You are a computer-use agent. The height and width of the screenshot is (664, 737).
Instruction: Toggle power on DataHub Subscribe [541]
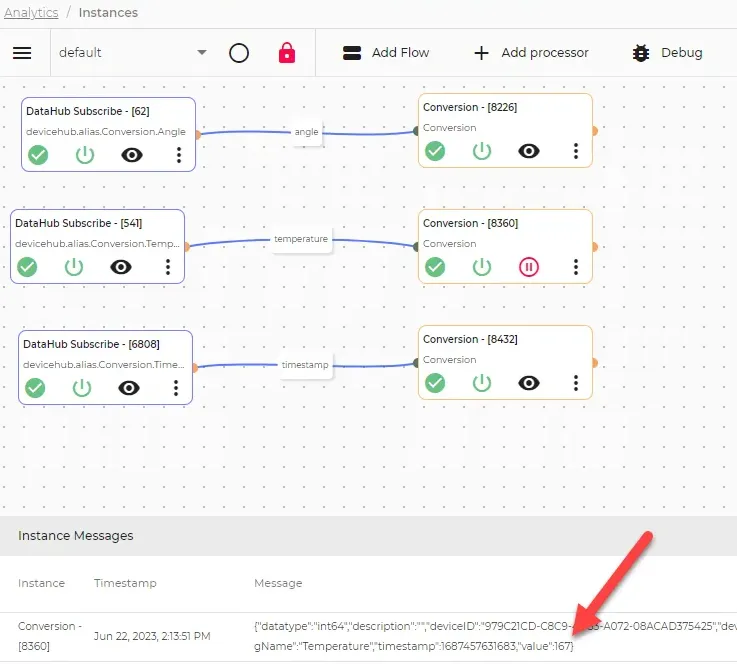pos(74,267)
